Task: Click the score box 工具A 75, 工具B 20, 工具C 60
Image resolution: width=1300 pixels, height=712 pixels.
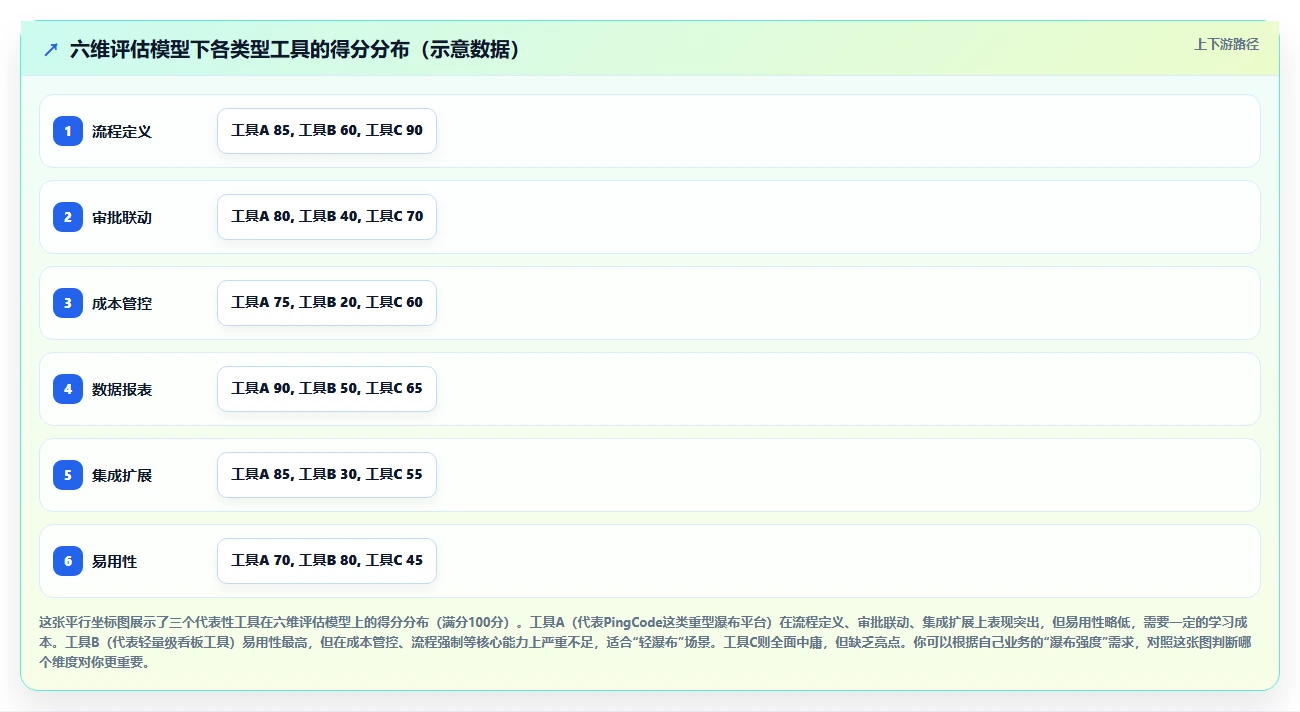Action: coord(327,303)
